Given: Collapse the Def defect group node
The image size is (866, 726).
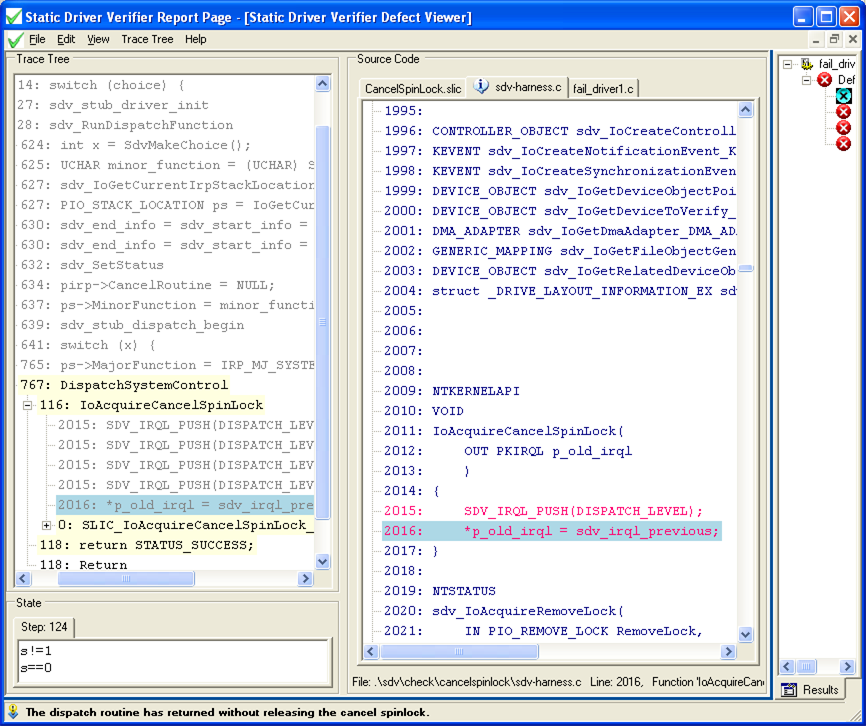Looking at the screenshot, I should 806,80.
